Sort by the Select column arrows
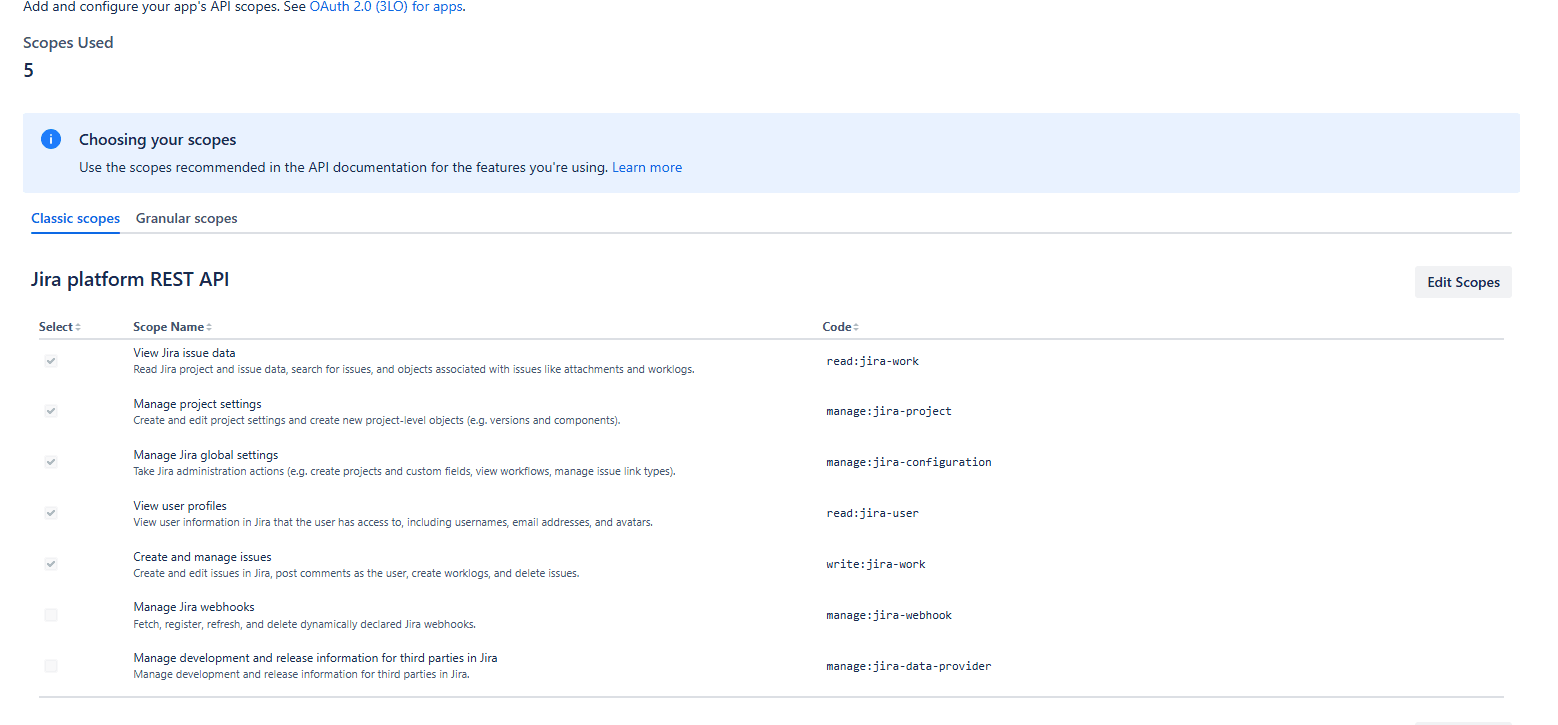Image resolution: width=1558 pixels, height=725 pixels. 78,326
